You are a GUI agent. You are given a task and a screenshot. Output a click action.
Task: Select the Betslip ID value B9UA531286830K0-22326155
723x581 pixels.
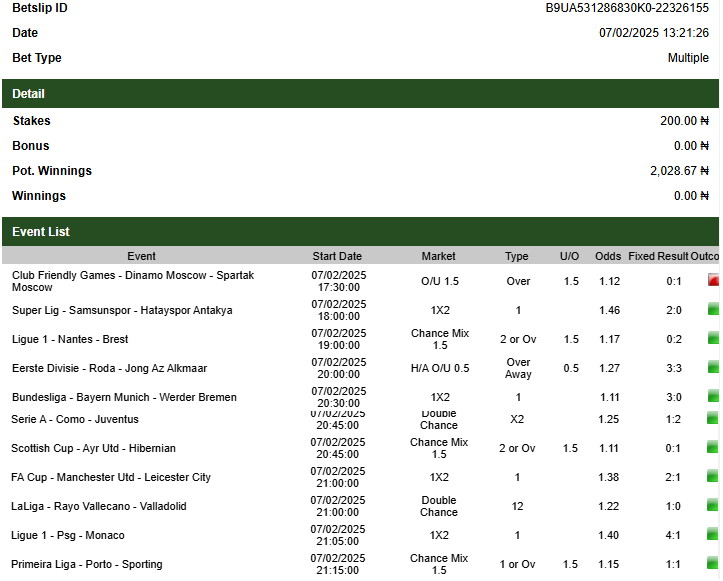coord(627,8)
